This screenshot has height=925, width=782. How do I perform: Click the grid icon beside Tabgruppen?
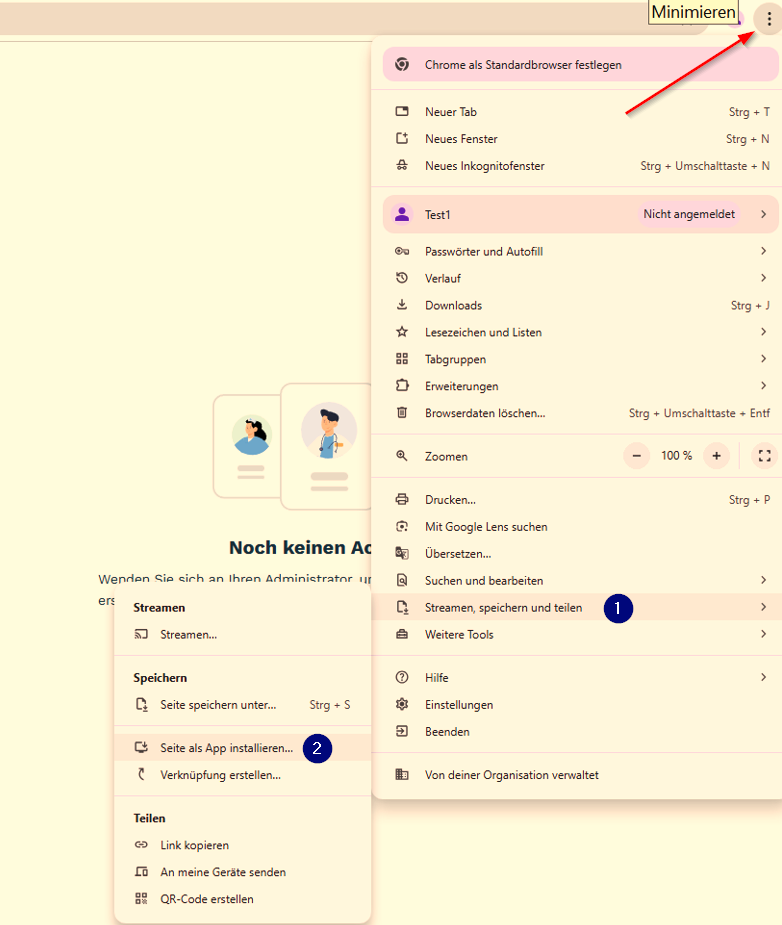point(402,359)
